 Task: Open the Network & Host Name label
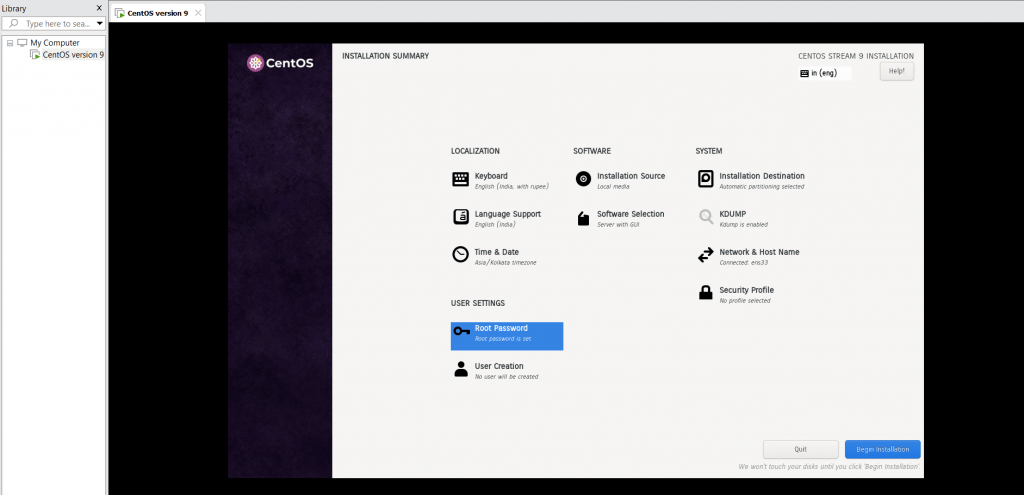point(760,251)
